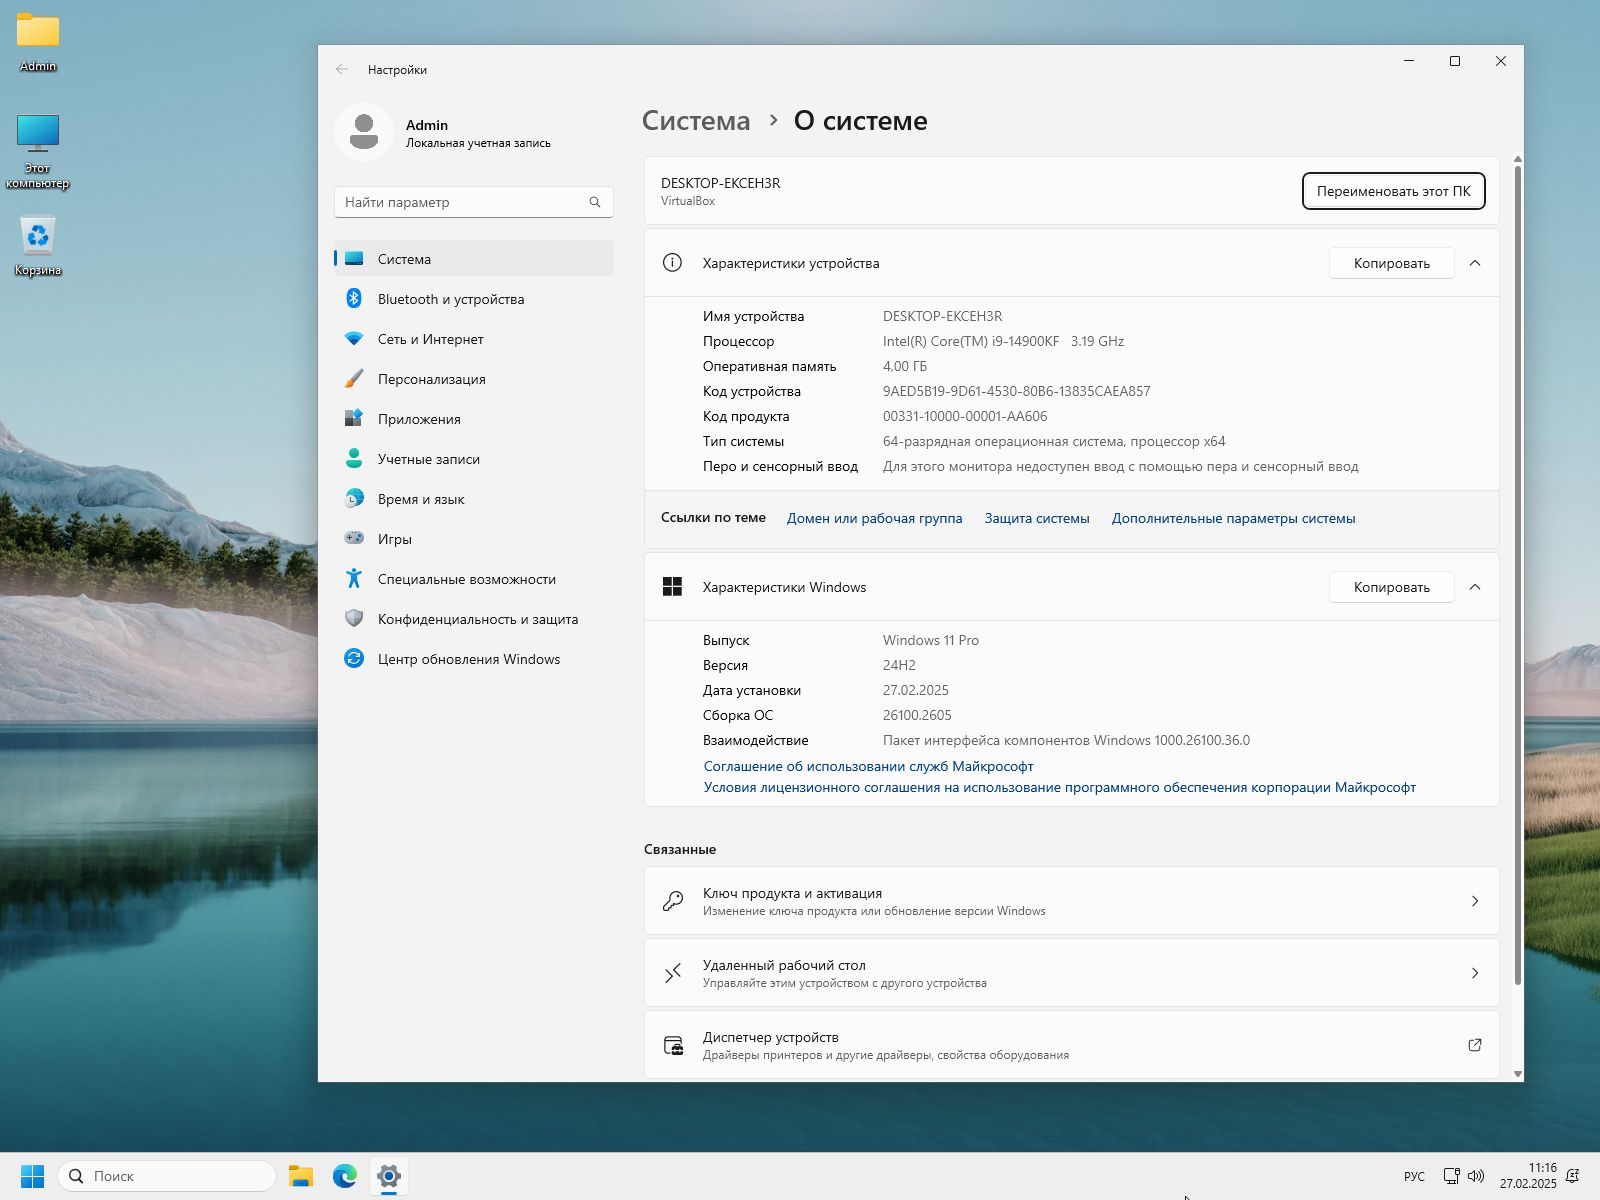Screen dimensions: 1600x1200
Task: Switch to the Персонализация category
Action: point(474,379)
